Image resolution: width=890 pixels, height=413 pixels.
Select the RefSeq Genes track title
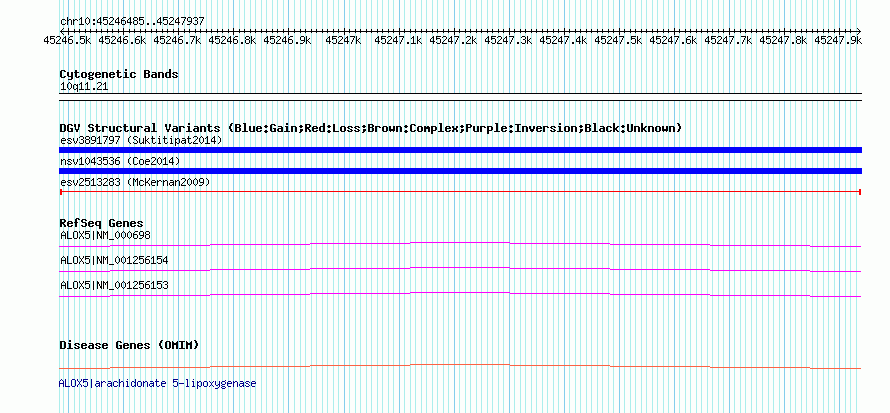click(x=102, y=224)
